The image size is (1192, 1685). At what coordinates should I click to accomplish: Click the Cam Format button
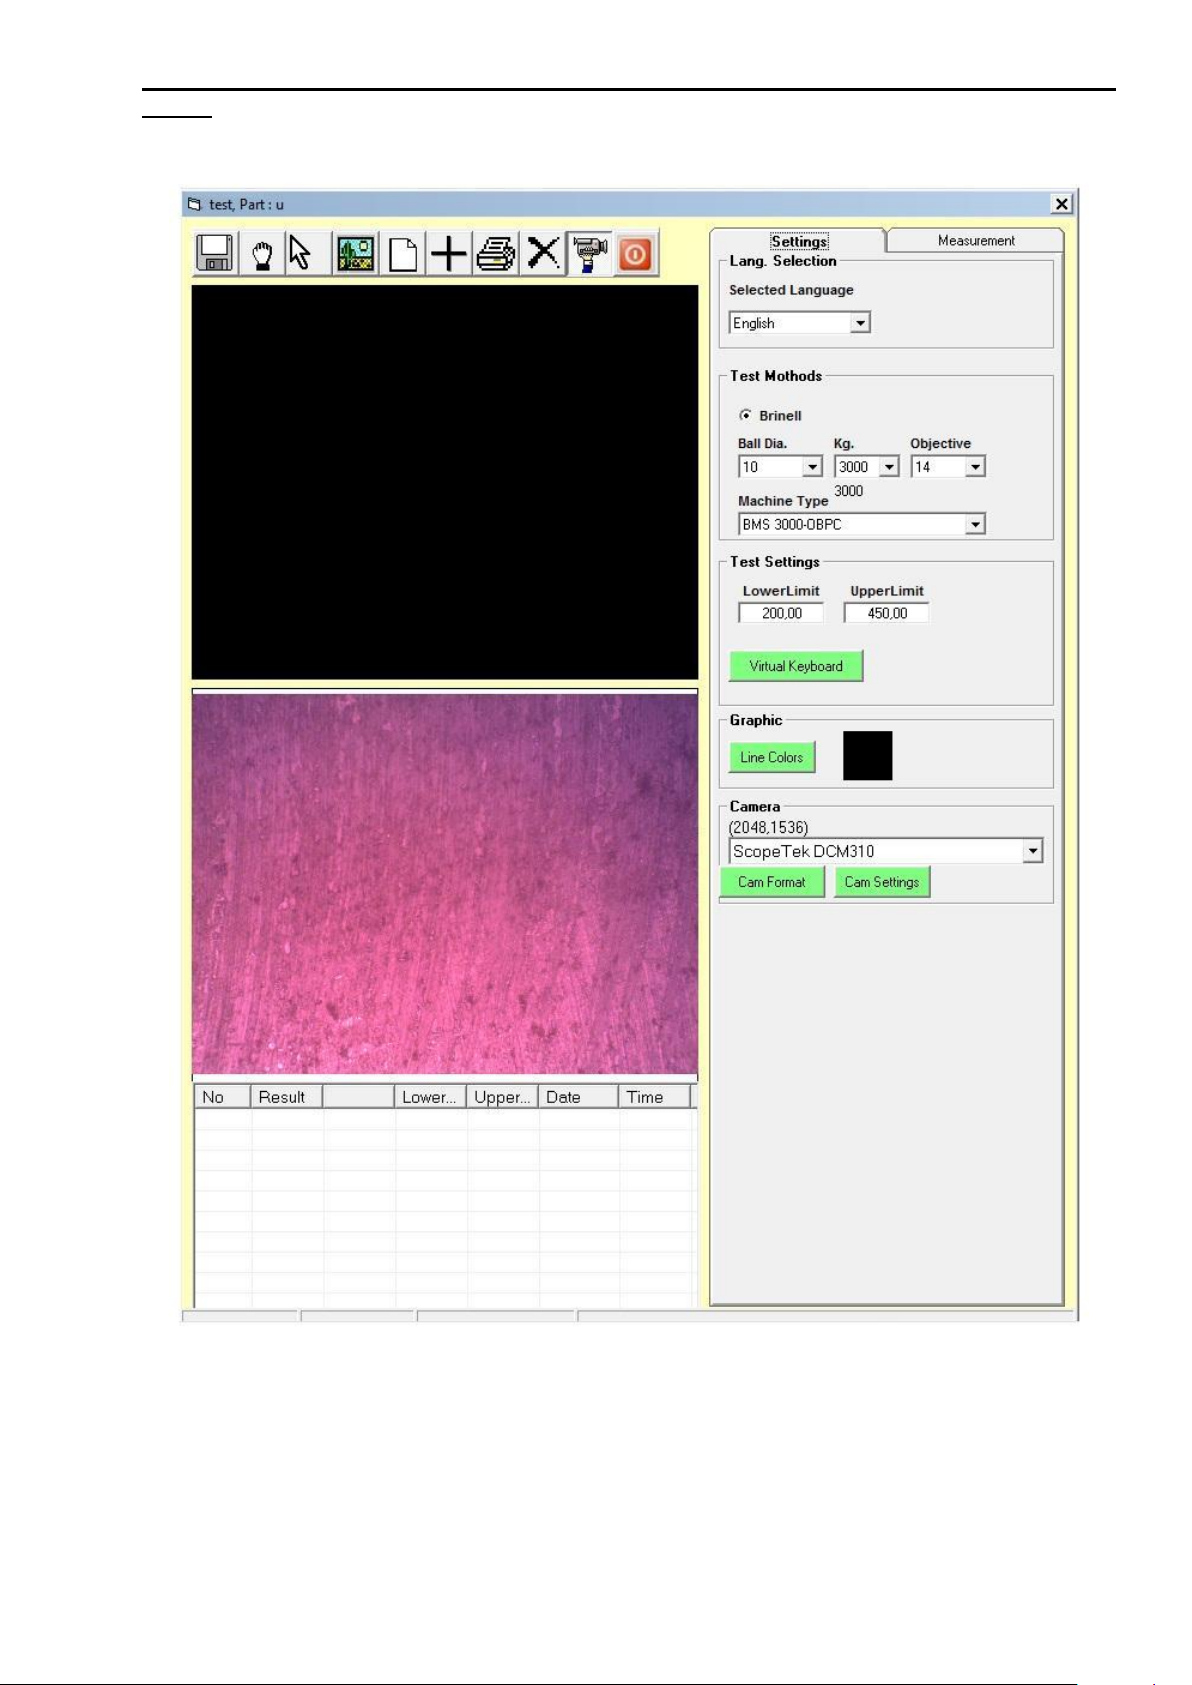tap(772, 882)
